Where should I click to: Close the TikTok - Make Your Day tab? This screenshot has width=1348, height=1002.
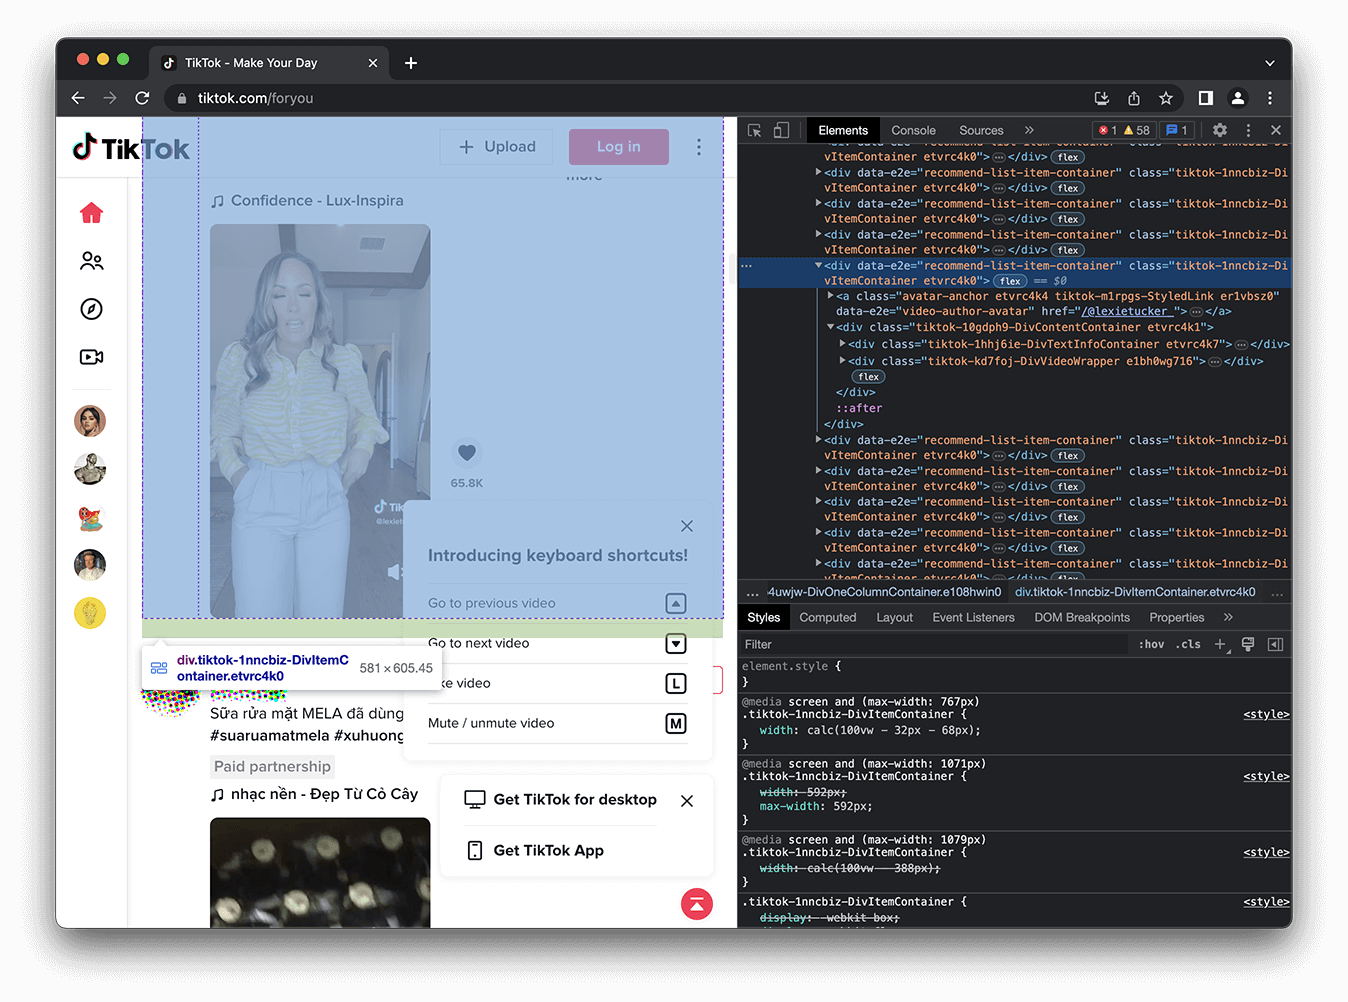[x=373, y=63]
